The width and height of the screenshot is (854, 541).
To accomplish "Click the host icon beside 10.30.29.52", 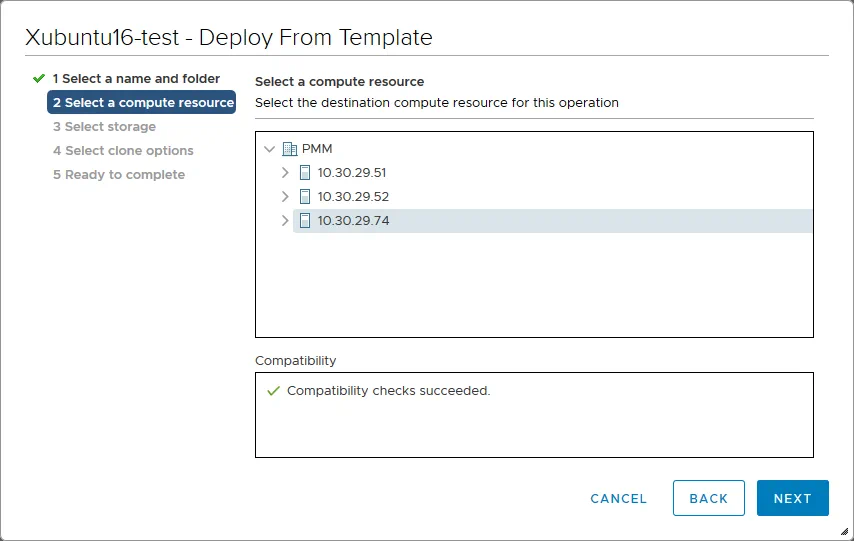I will click(306, 197).
